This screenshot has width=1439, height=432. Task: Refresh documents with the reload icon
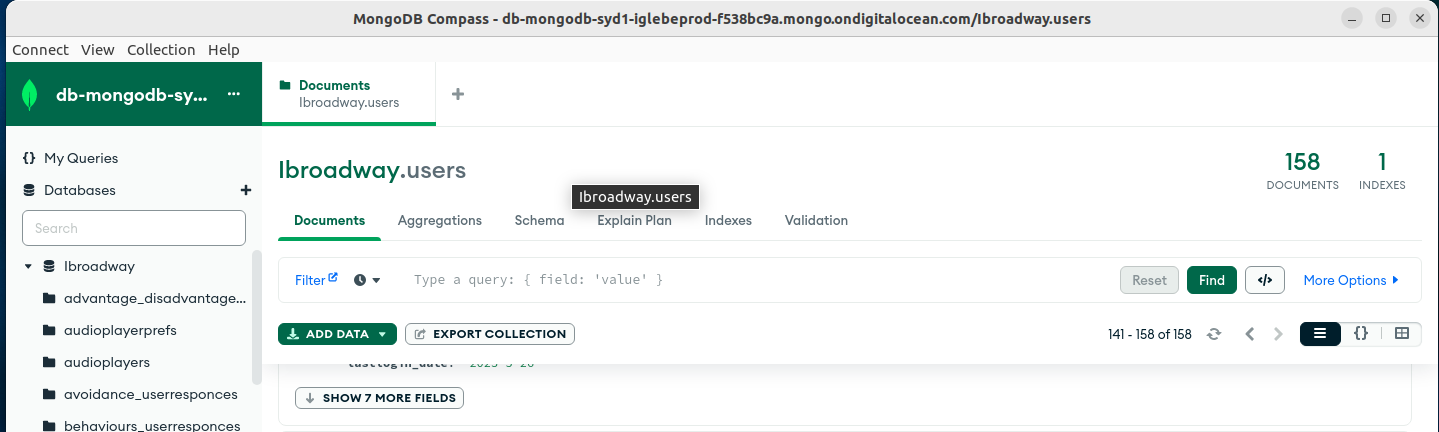tap(1214, 334)
